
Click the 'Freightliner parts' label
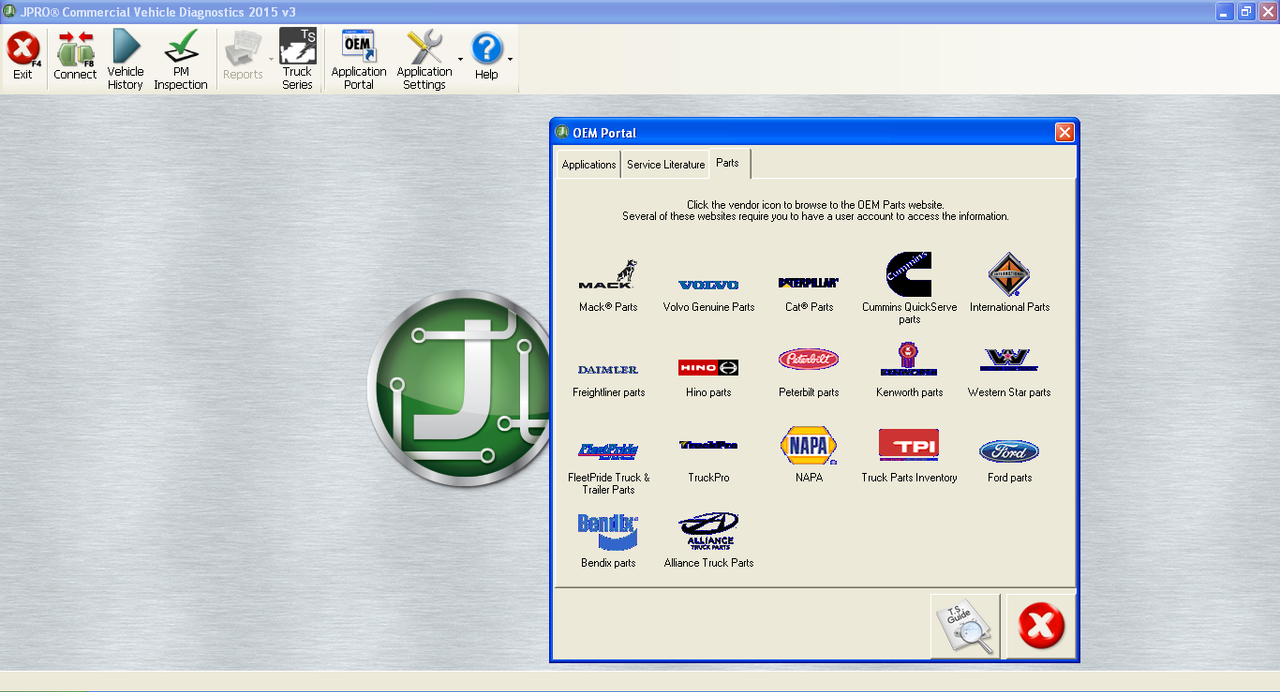coord(608,393)
